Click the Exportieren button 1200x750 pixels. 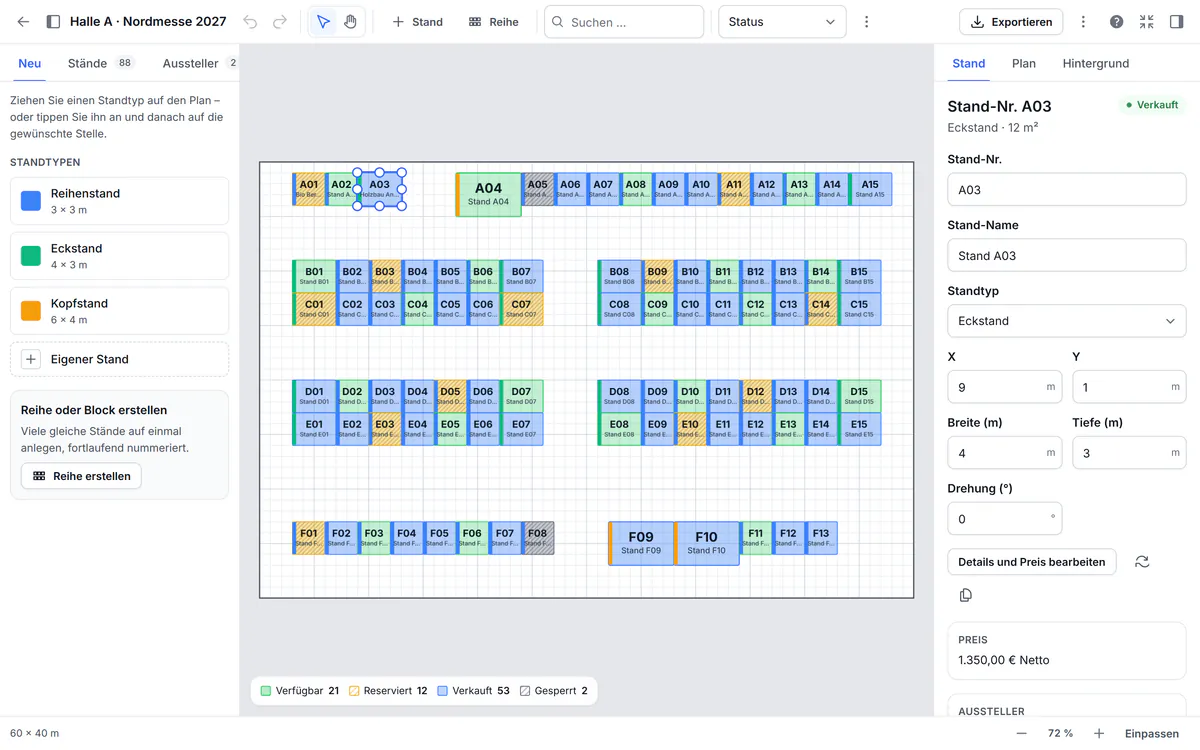point(1011,22)
